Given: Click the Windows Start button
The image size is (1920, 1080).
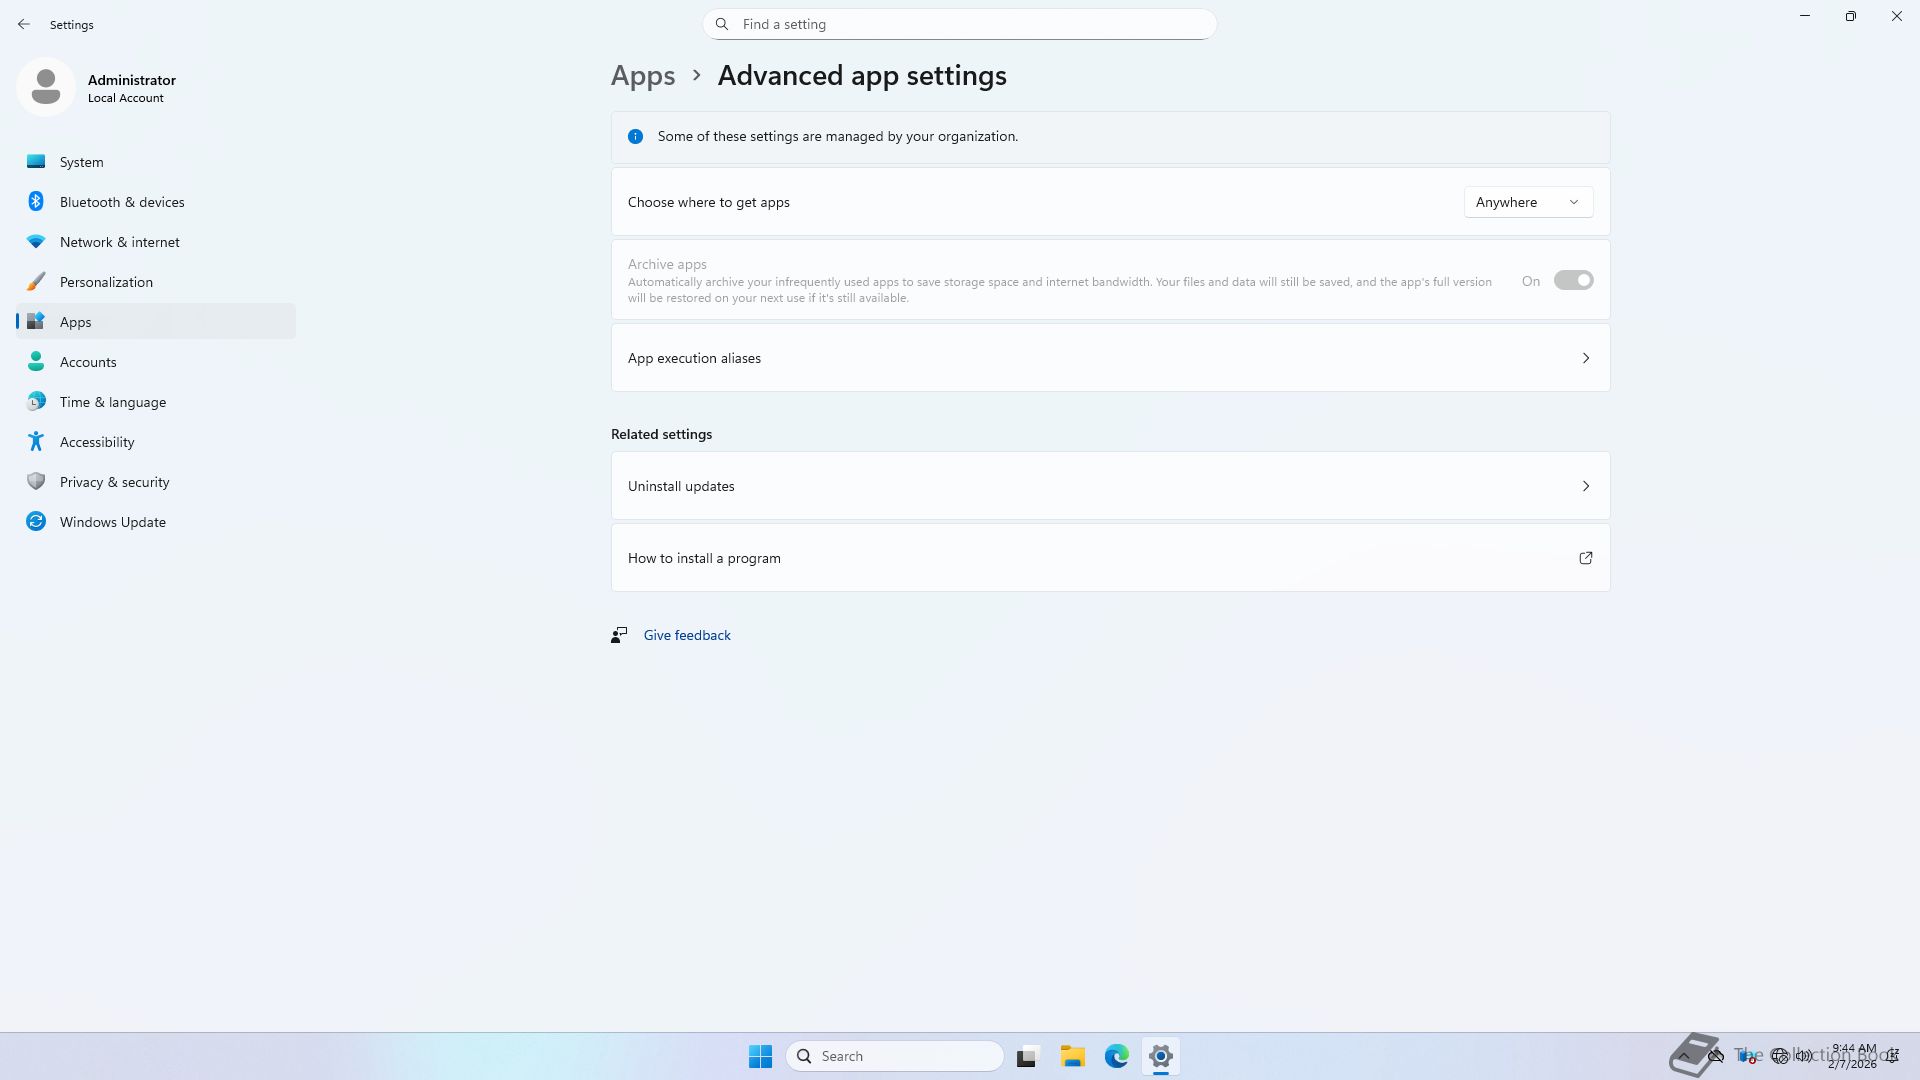Looking at the screenshot, I should click(x=760, y=1056).
